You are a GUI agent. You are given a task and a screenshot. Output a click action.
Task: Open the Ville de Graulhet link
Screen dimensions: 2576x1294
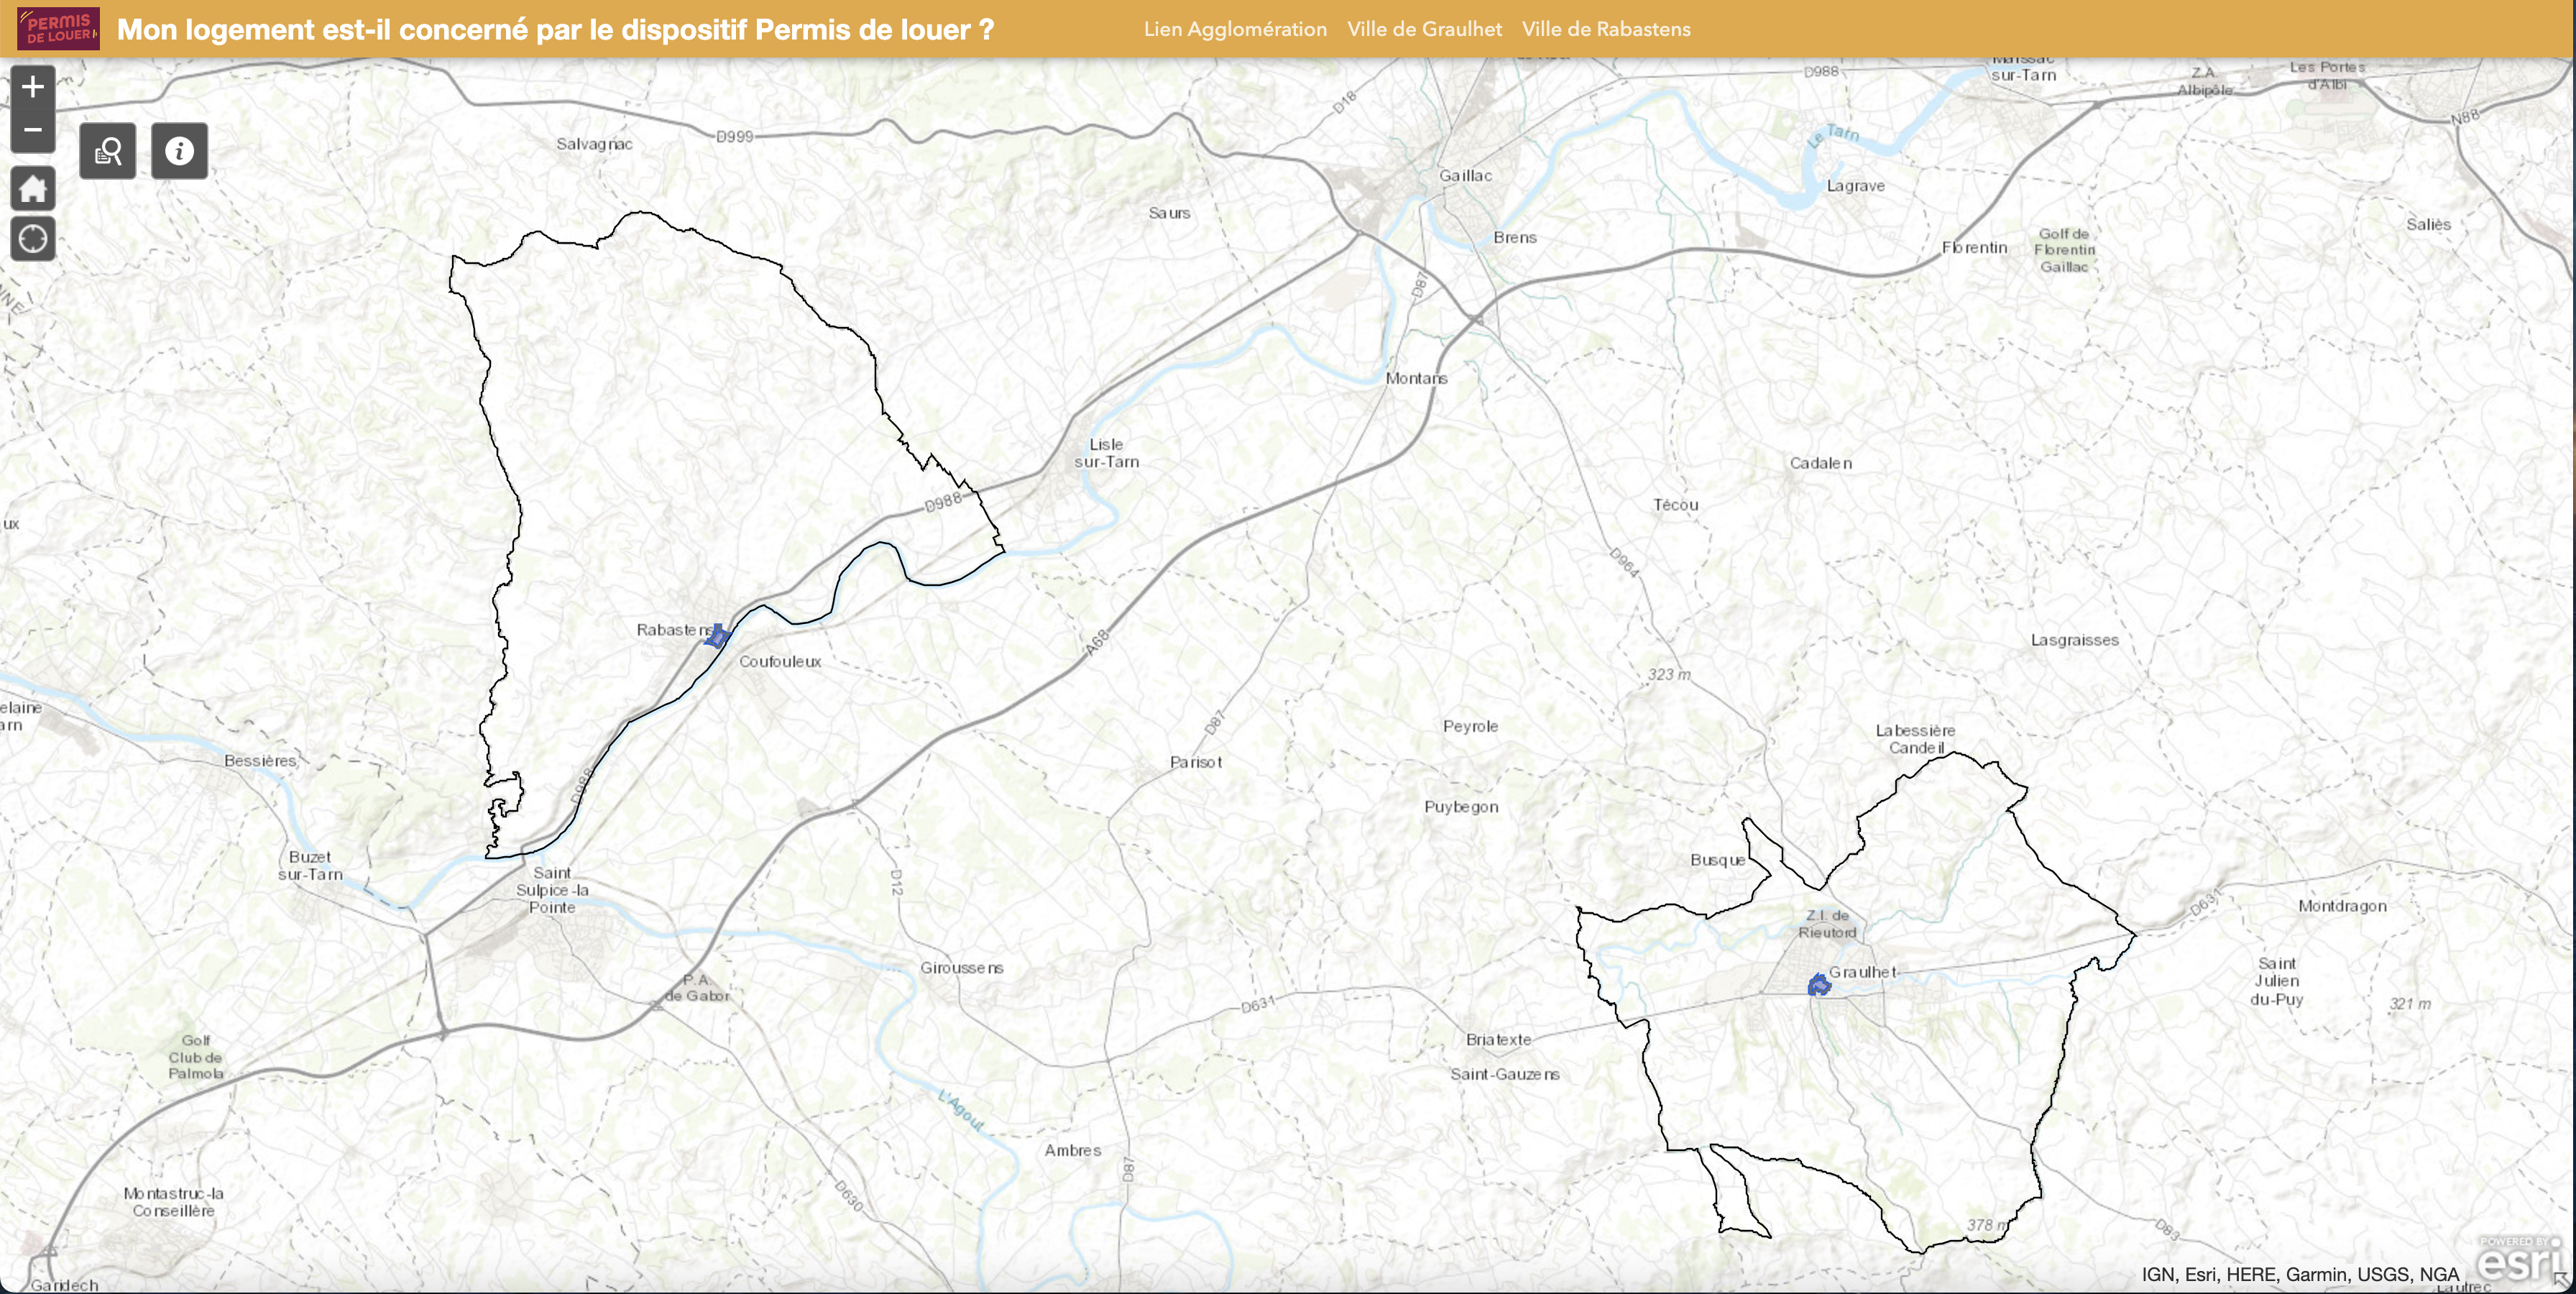[1424, 29]
